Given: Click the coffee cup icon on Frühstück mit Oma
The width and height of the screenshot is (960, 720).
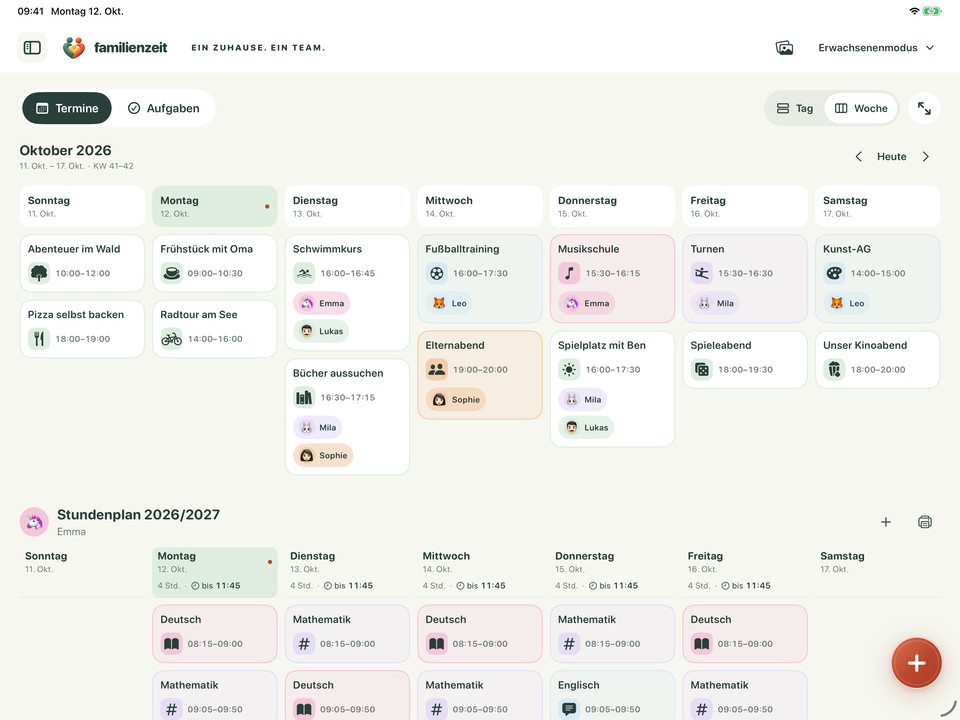Looking at the screenshot, I should pyautogui.click(x=171, y=273).
